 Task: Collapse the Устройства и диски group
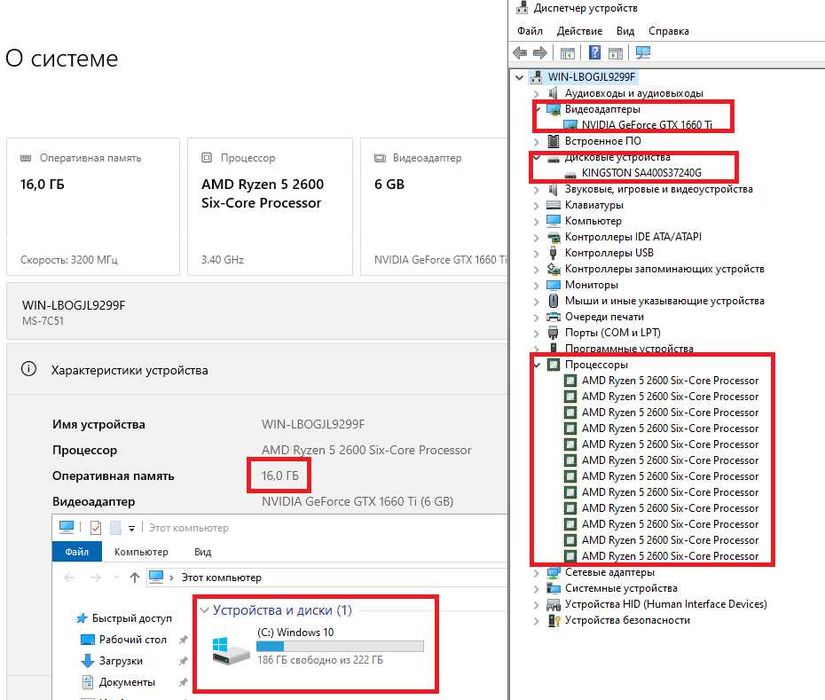click(204, 611)
